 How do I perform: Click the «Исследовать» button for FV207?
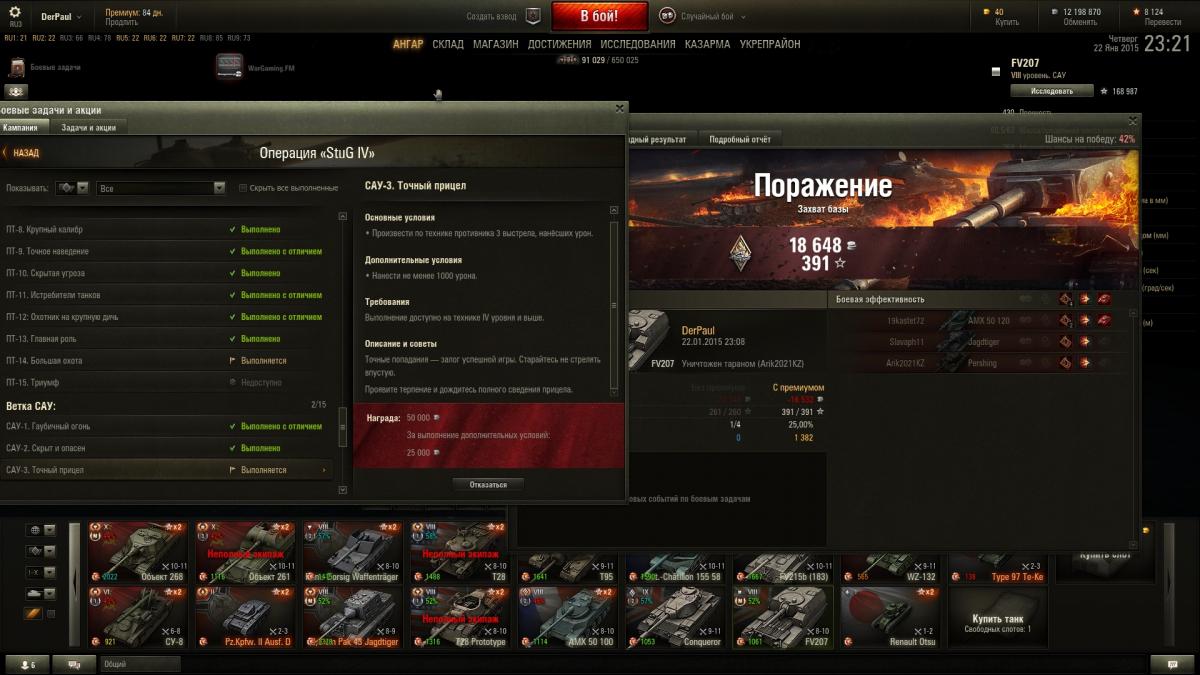pos(1051,91)
